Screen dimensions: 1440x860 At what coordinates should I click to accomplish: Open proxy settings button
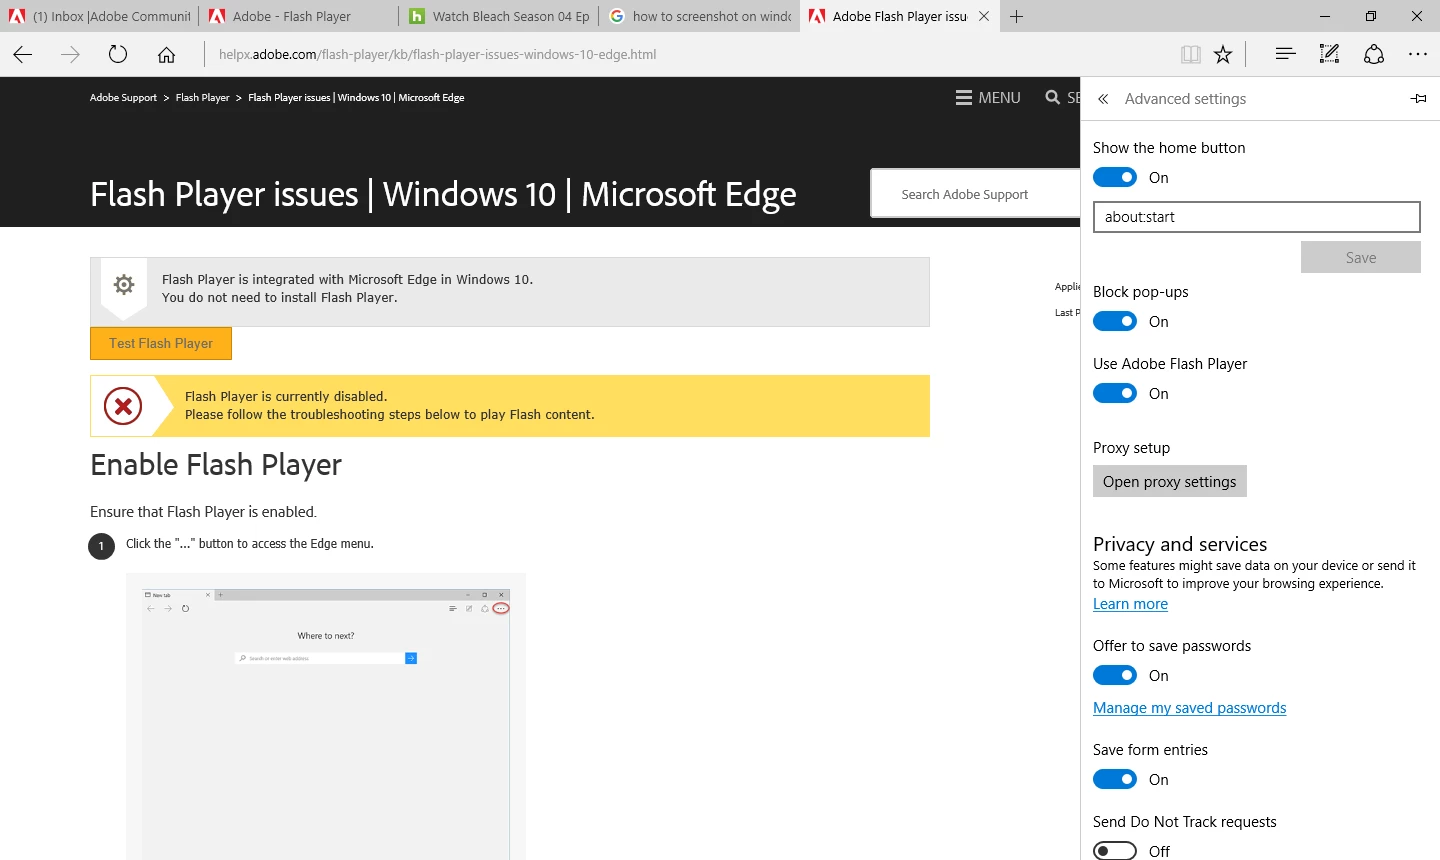pyautogui.click(x=1169, y=481)
